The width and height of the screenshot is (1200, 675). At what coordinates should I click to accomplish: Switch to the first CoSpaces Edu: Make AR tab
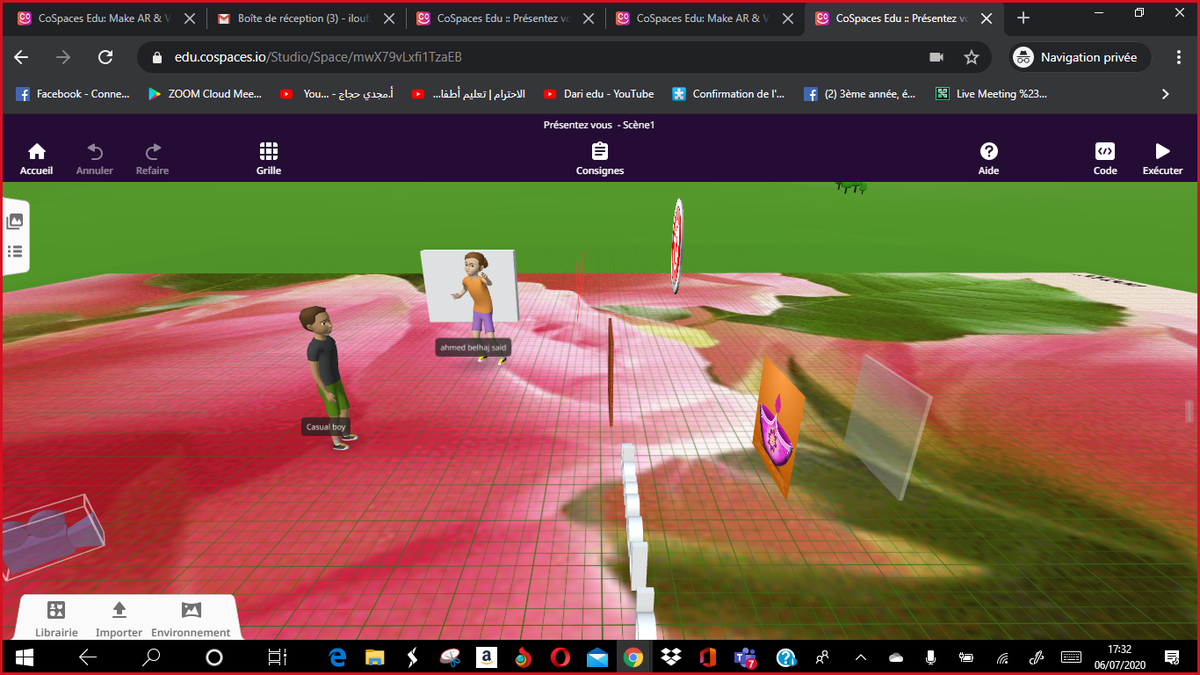[x=104, y=18]
